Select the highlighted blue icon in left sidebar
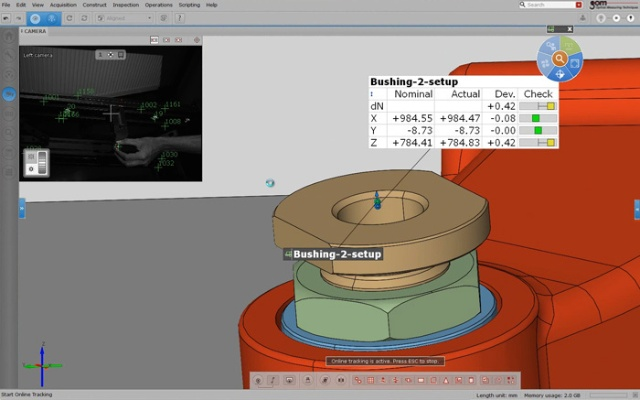Screen dimensions: 640x400 (x=9, y=94)
